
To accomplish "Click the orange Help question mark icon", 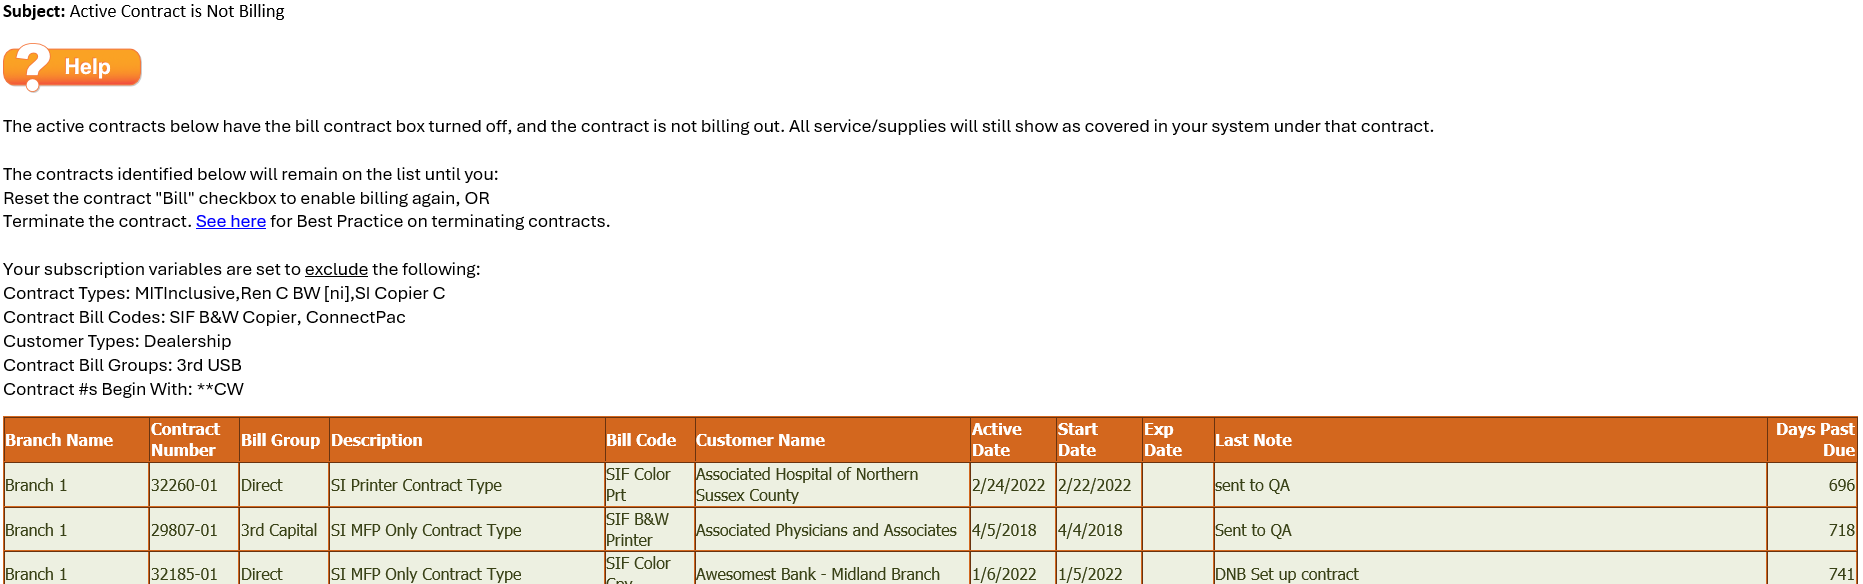I will point(72,67).
